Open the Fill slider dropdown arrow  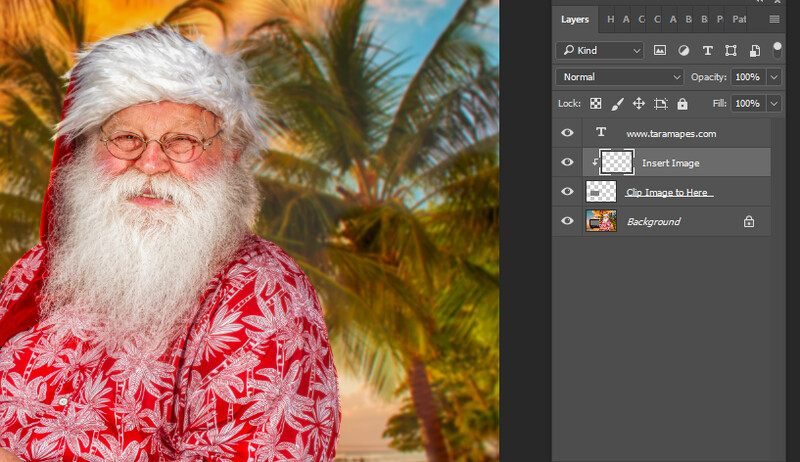point(774,104)
